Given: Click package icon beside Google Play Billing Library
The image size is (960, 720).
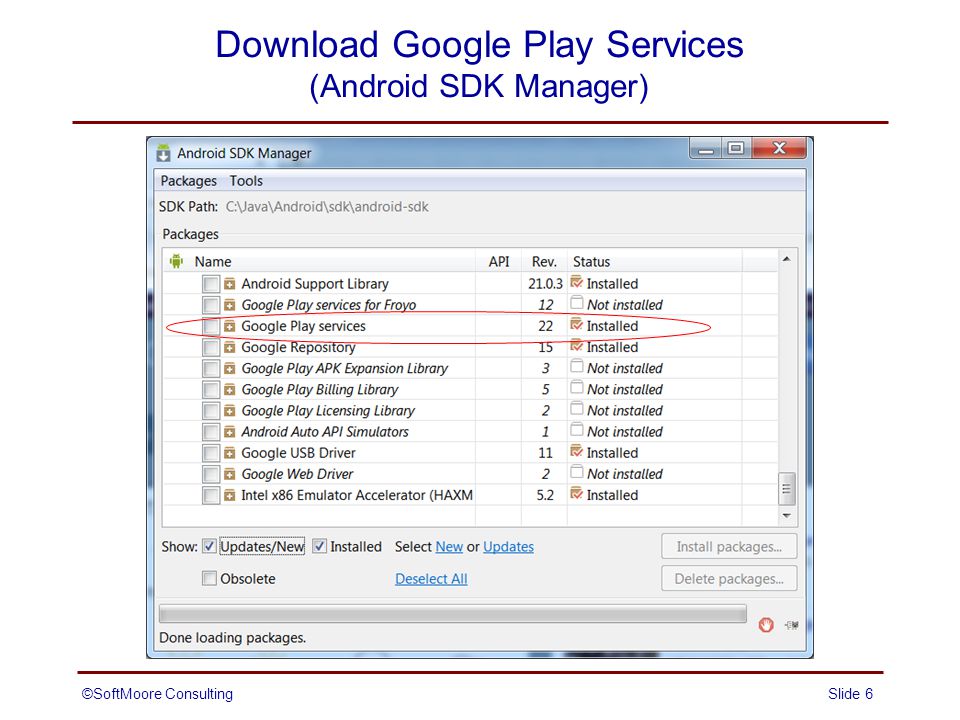Looking at the screenshot, I should point(230,390).
